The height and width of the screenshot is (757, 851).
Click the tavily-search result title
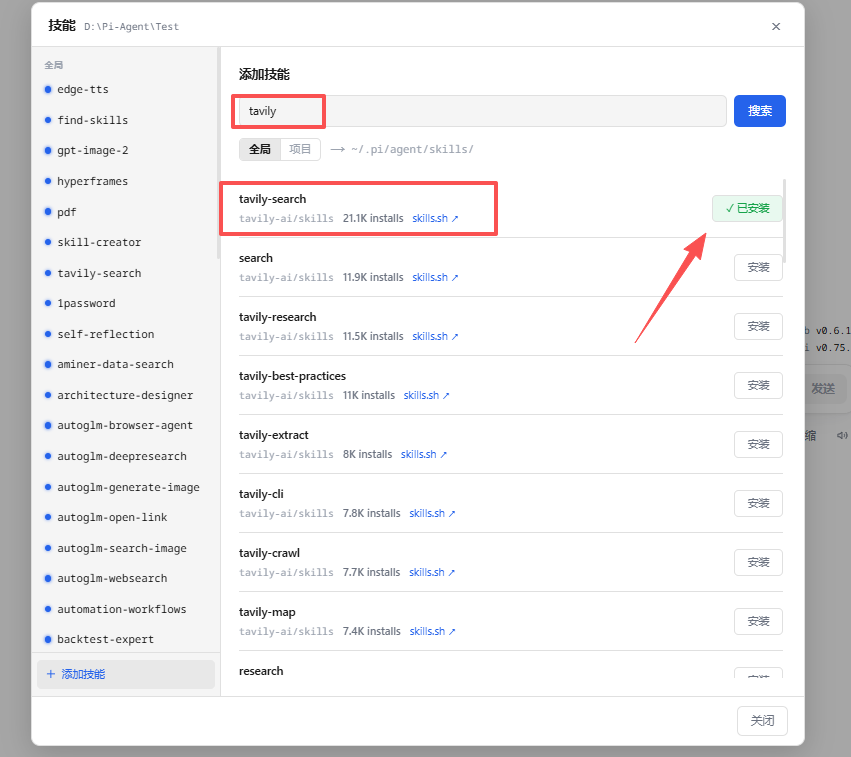[x=272, y=199]
